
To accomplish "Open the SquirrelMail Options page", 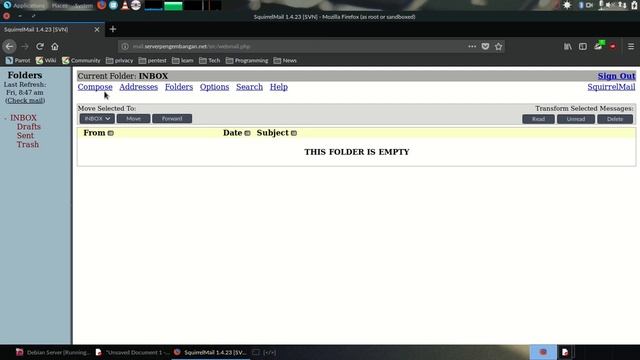I will [214, 87].
